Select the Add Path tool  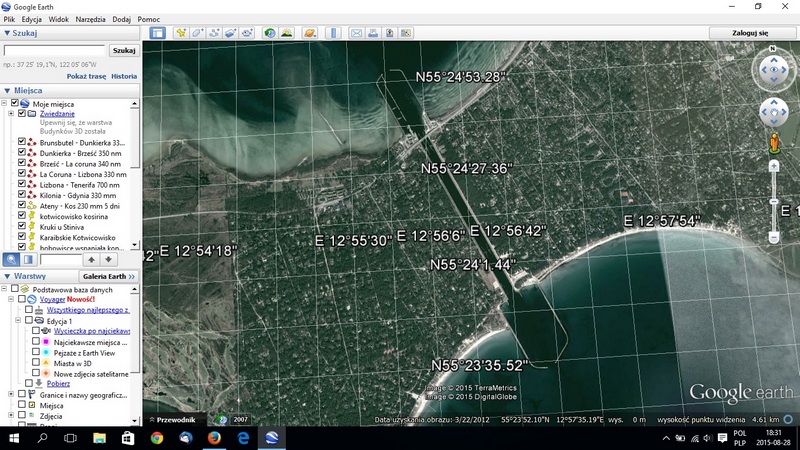tap(214, 33)
